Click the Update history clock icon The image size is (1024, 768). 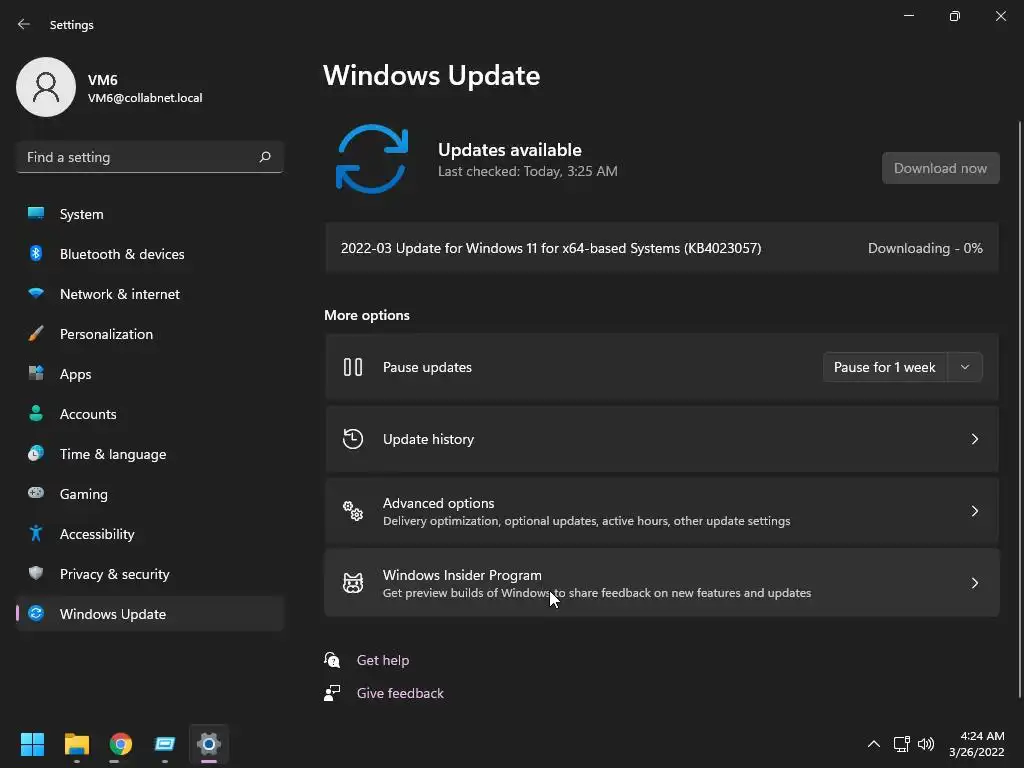pyautogui.click(x=353, y=439)
